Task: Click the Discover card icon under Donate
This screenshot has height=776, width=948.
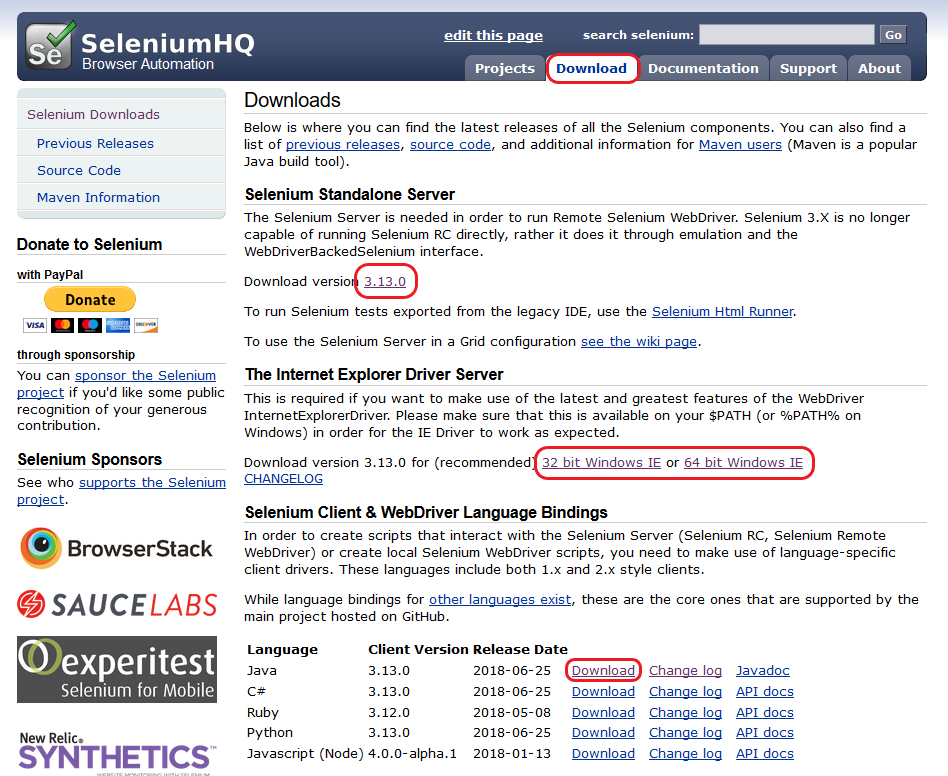Action: coord(146,325)
